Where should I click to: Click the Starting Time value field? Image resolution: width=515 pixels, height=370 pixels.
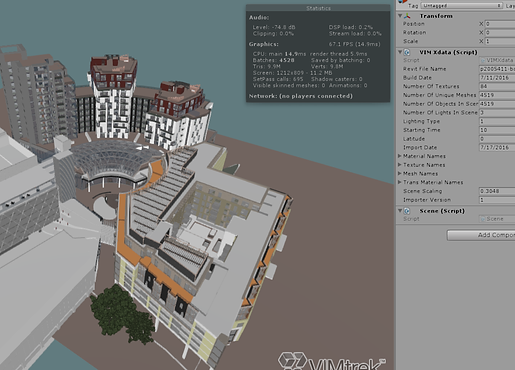point(497,130)
